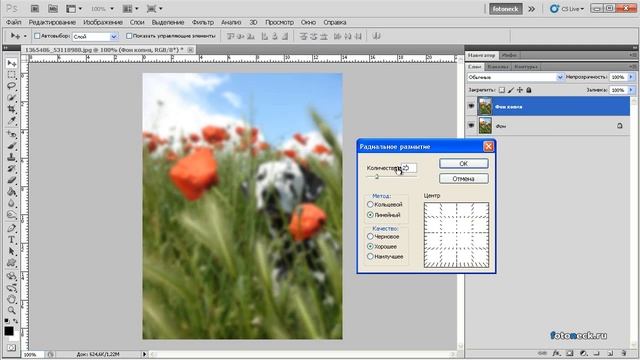Delete layer using trash icon
The image size is (640, 360).
(623, 353)
